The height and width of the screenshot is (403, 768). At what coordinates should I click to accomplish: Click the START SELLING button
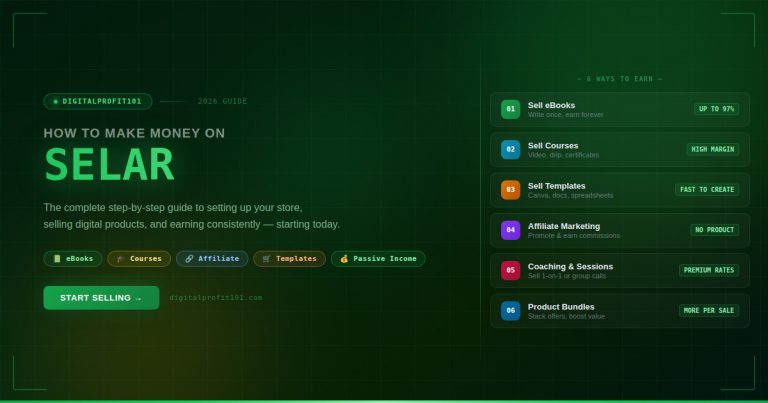click(101, 298)
